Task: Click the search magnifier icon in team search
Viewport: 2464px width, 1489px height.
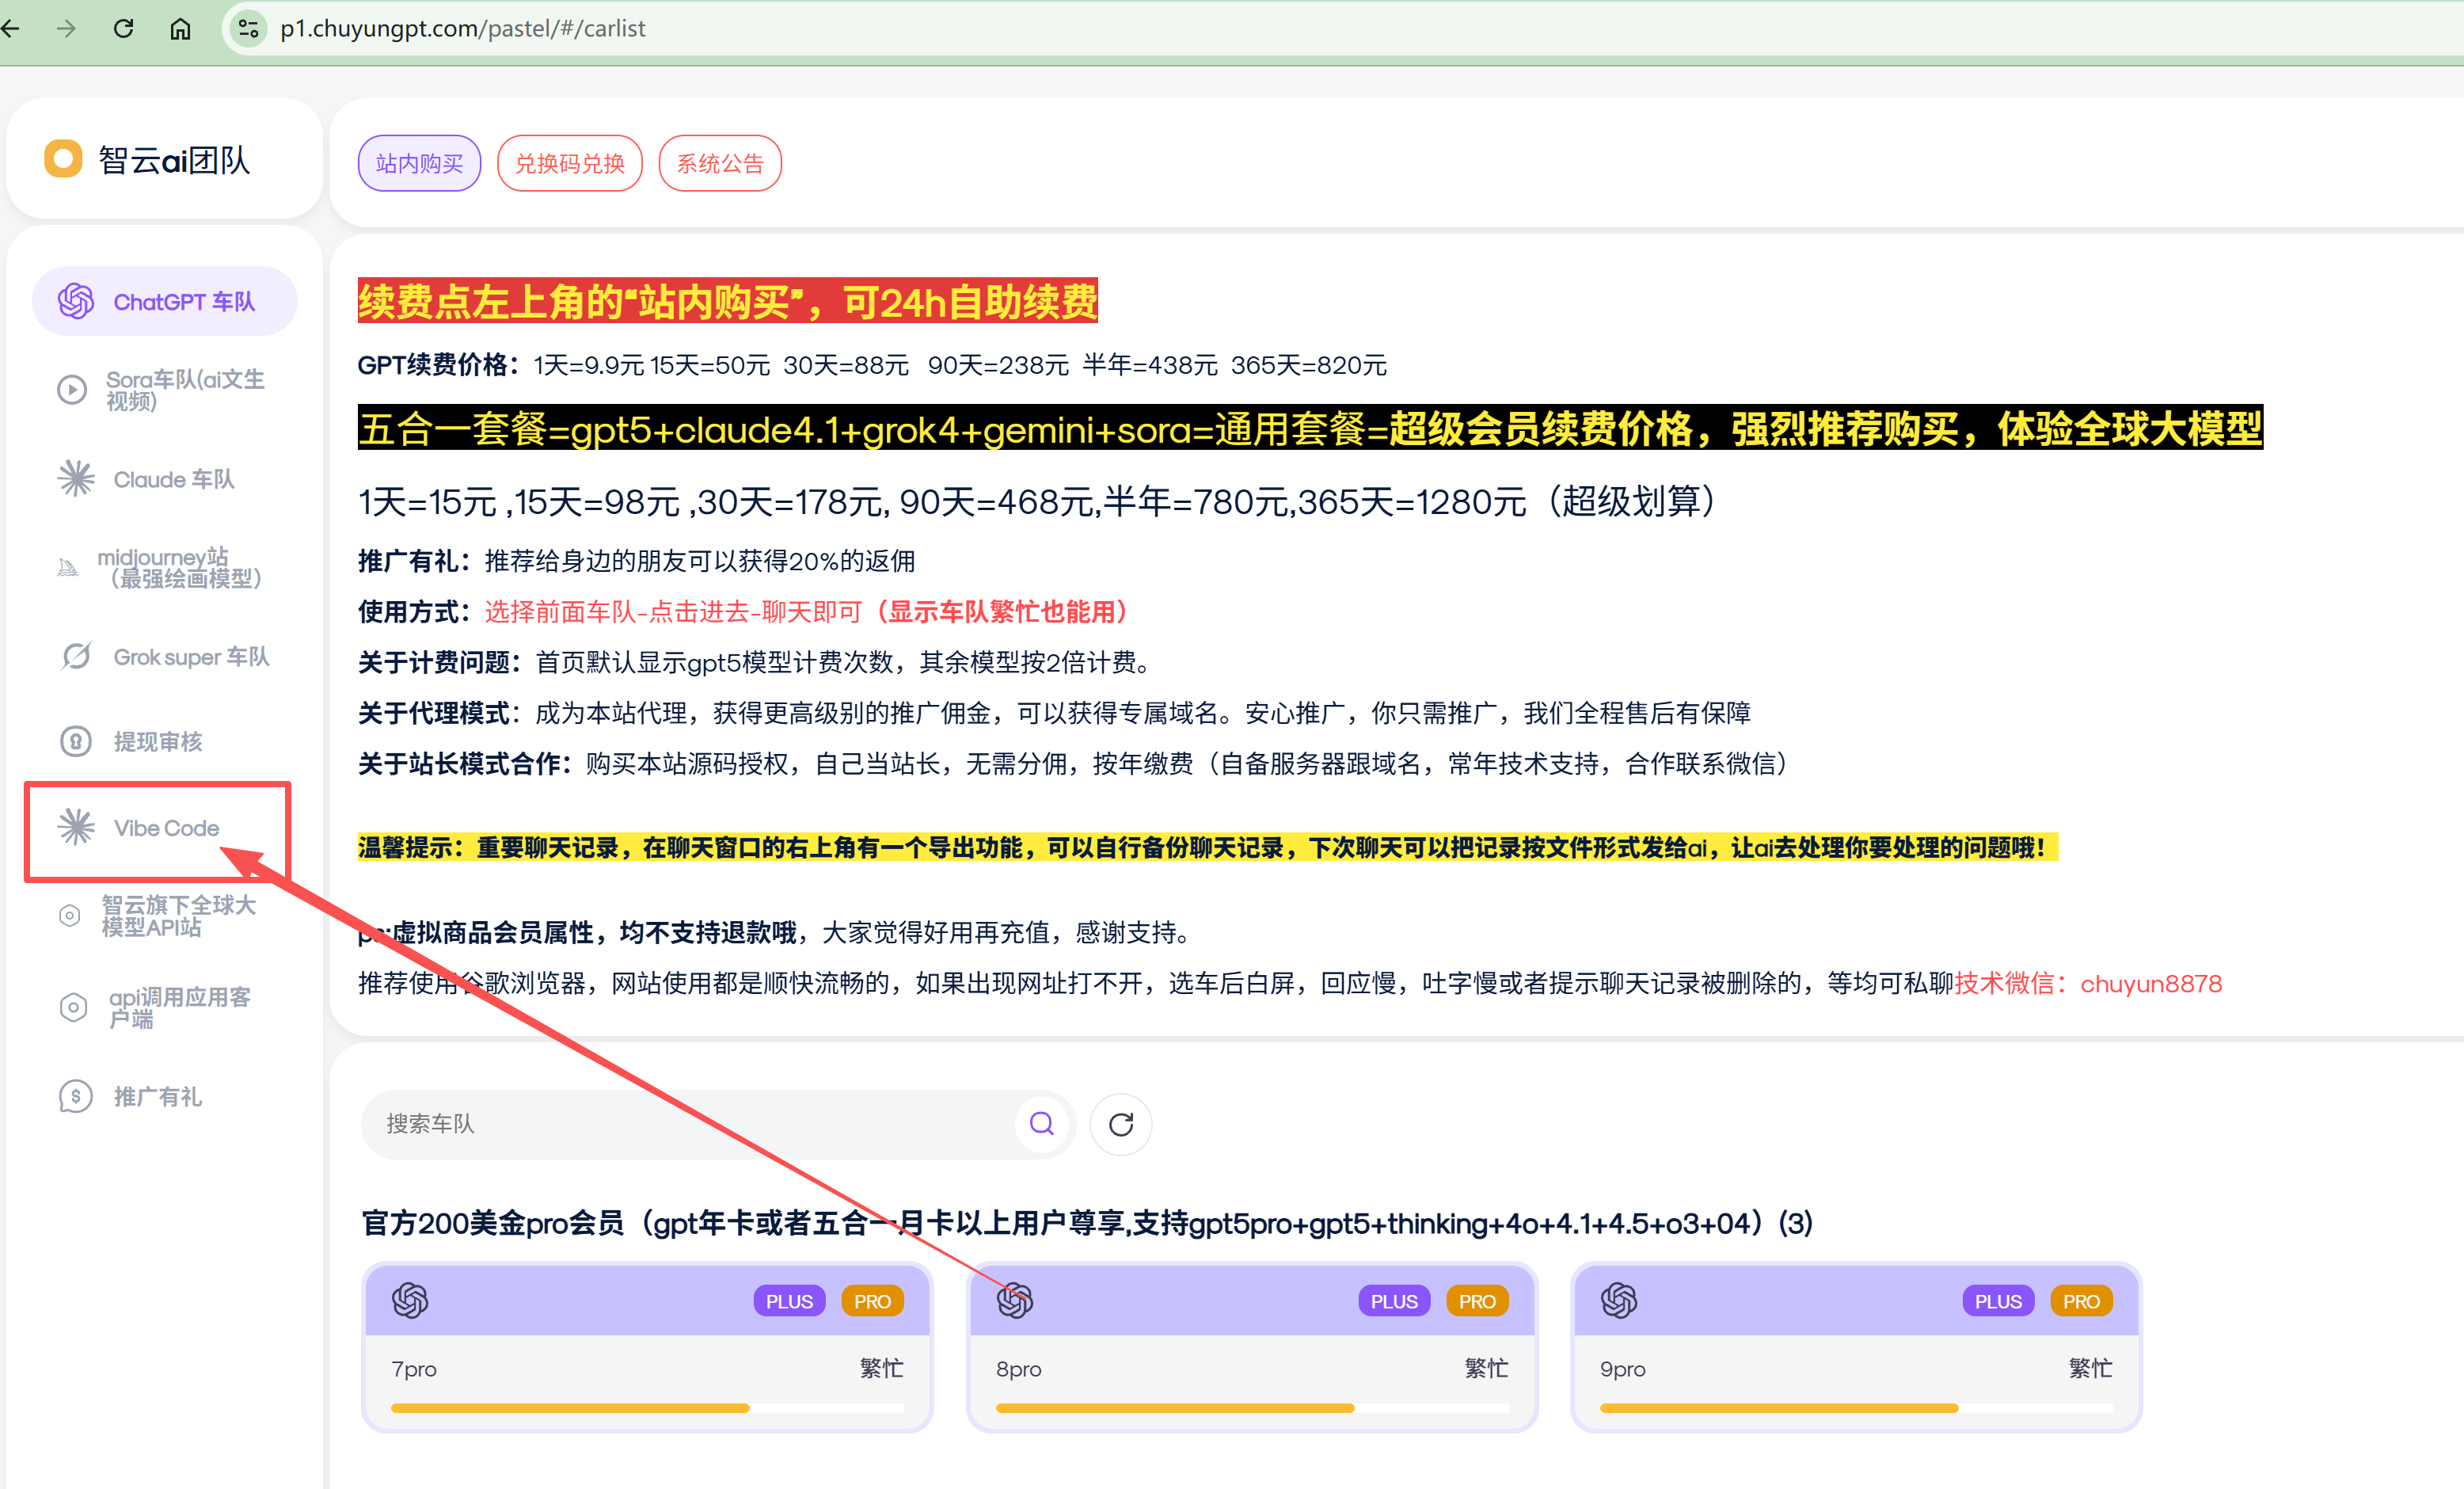Action: [1041, 1124]
